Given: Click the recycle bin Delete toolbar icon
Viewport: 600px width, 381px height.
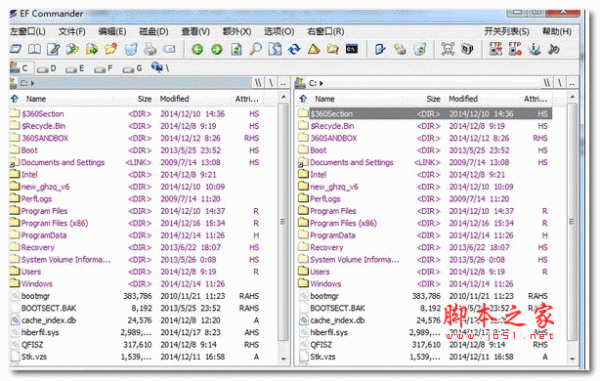Looking at the screenshot, I should pos(130,49).
